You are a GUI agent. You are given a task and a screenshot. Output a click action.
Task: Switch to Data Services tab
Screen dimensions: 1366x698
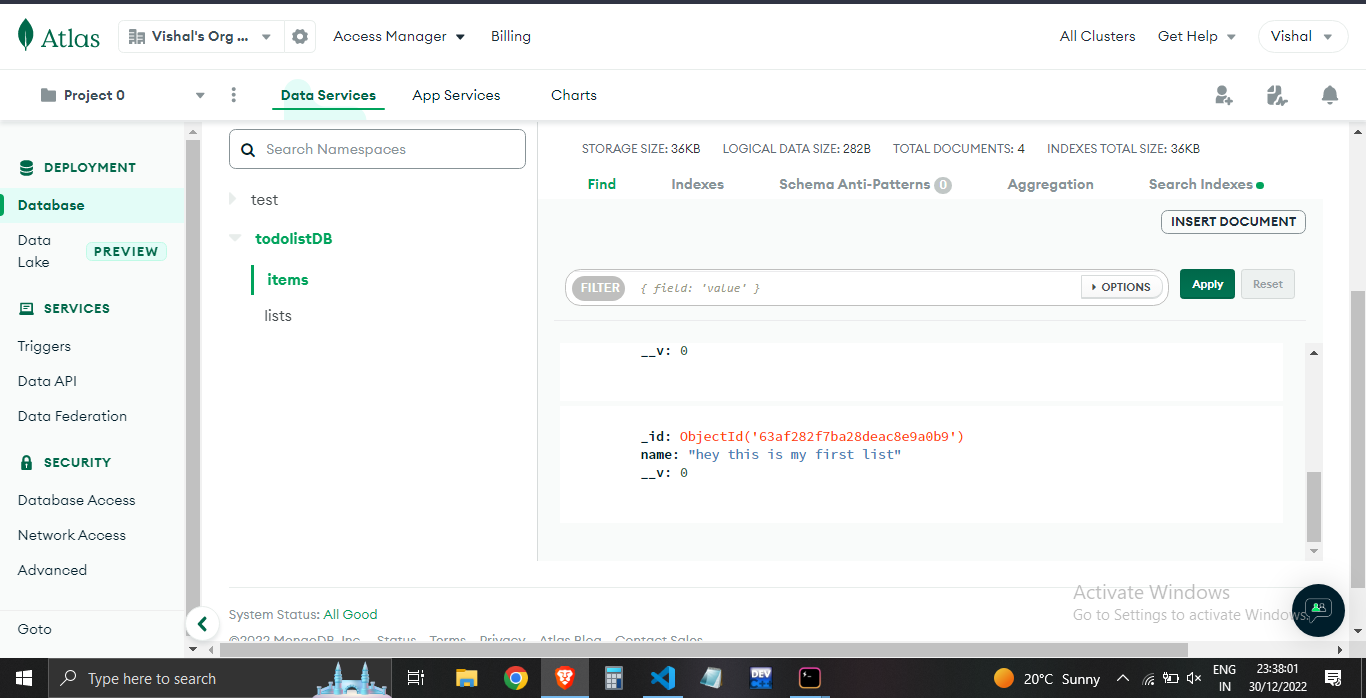328,96
